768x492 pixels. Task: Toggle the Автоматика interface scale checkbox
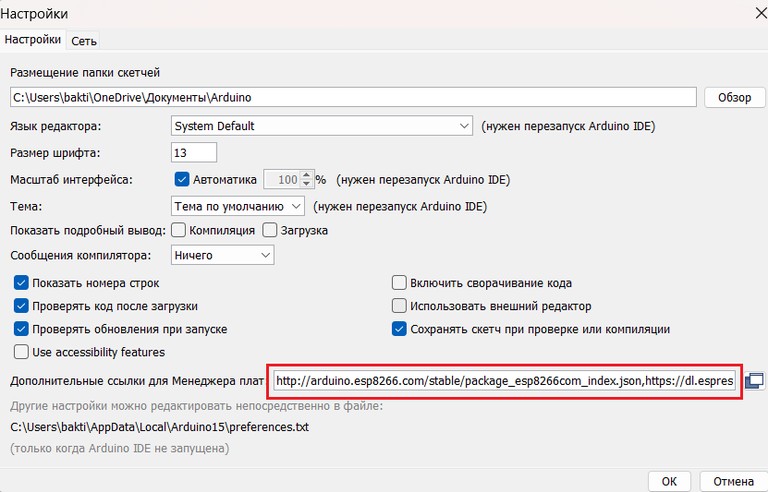(182, 180)
